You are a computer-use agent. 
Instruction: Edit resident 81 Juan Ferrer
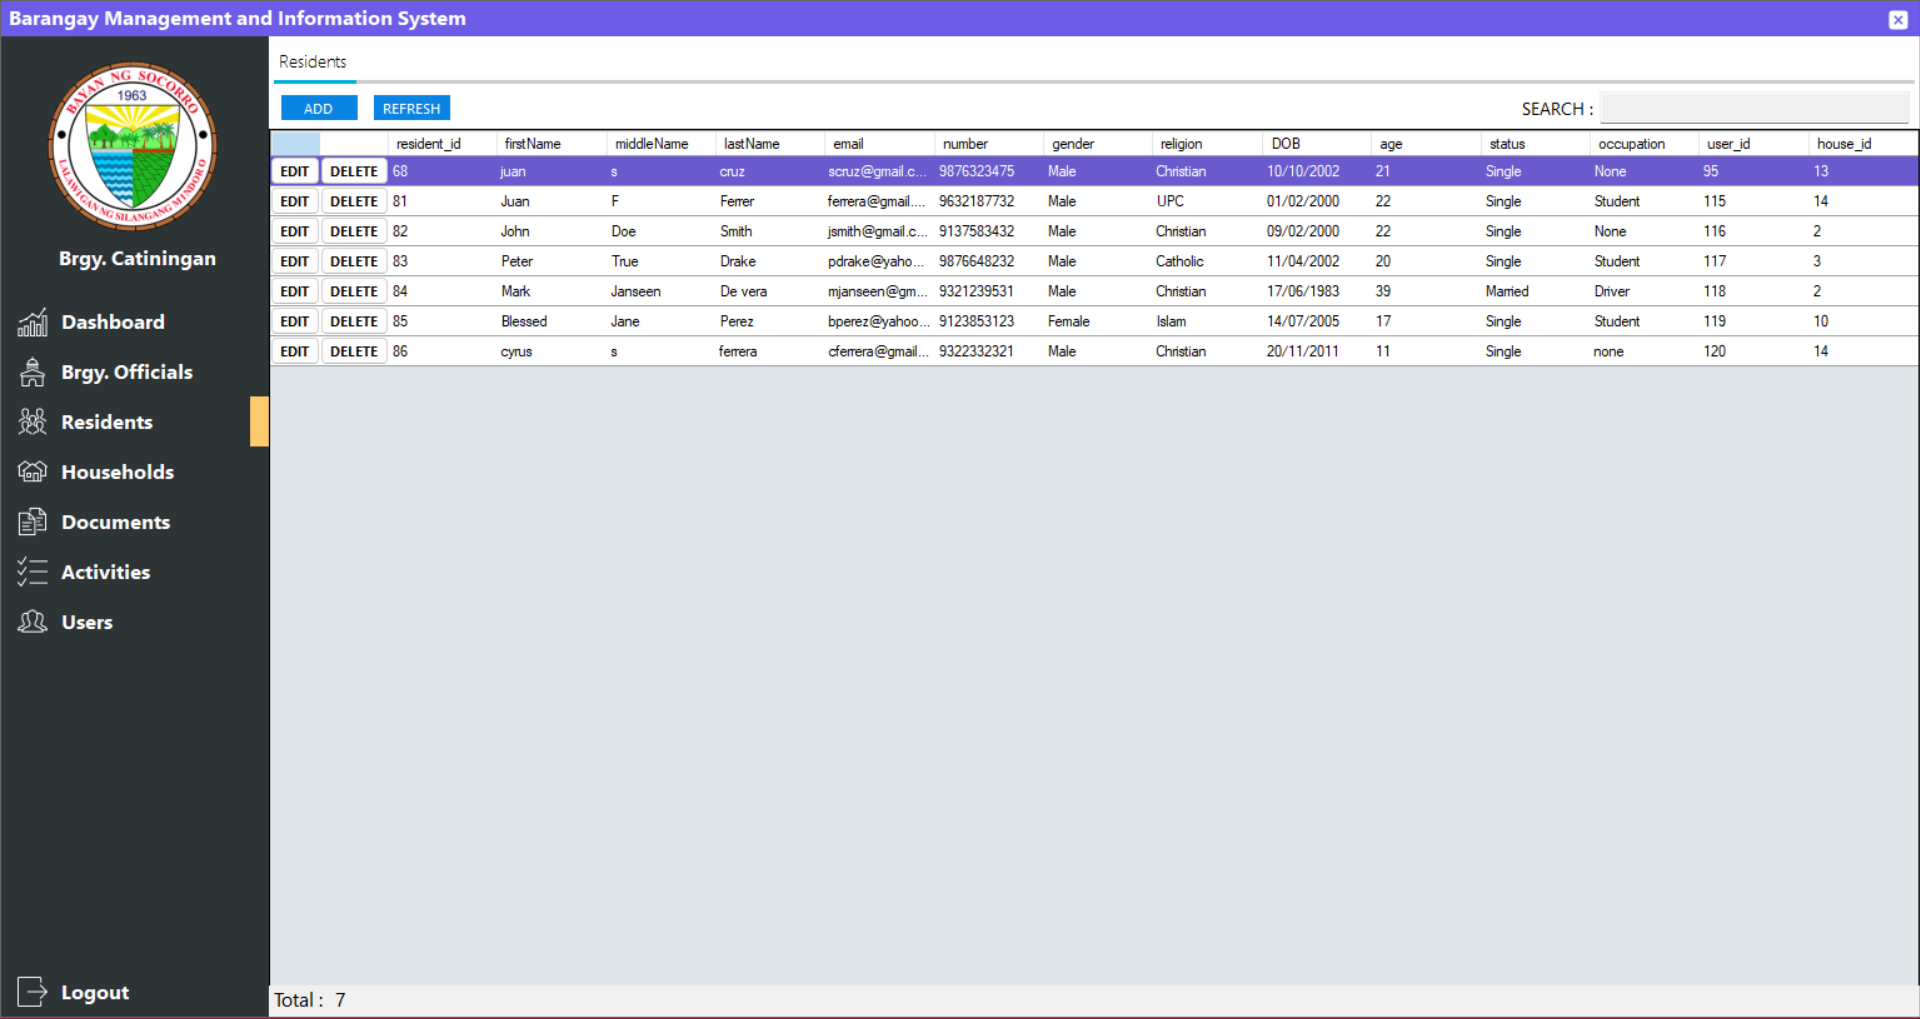(x=295, y=201)
